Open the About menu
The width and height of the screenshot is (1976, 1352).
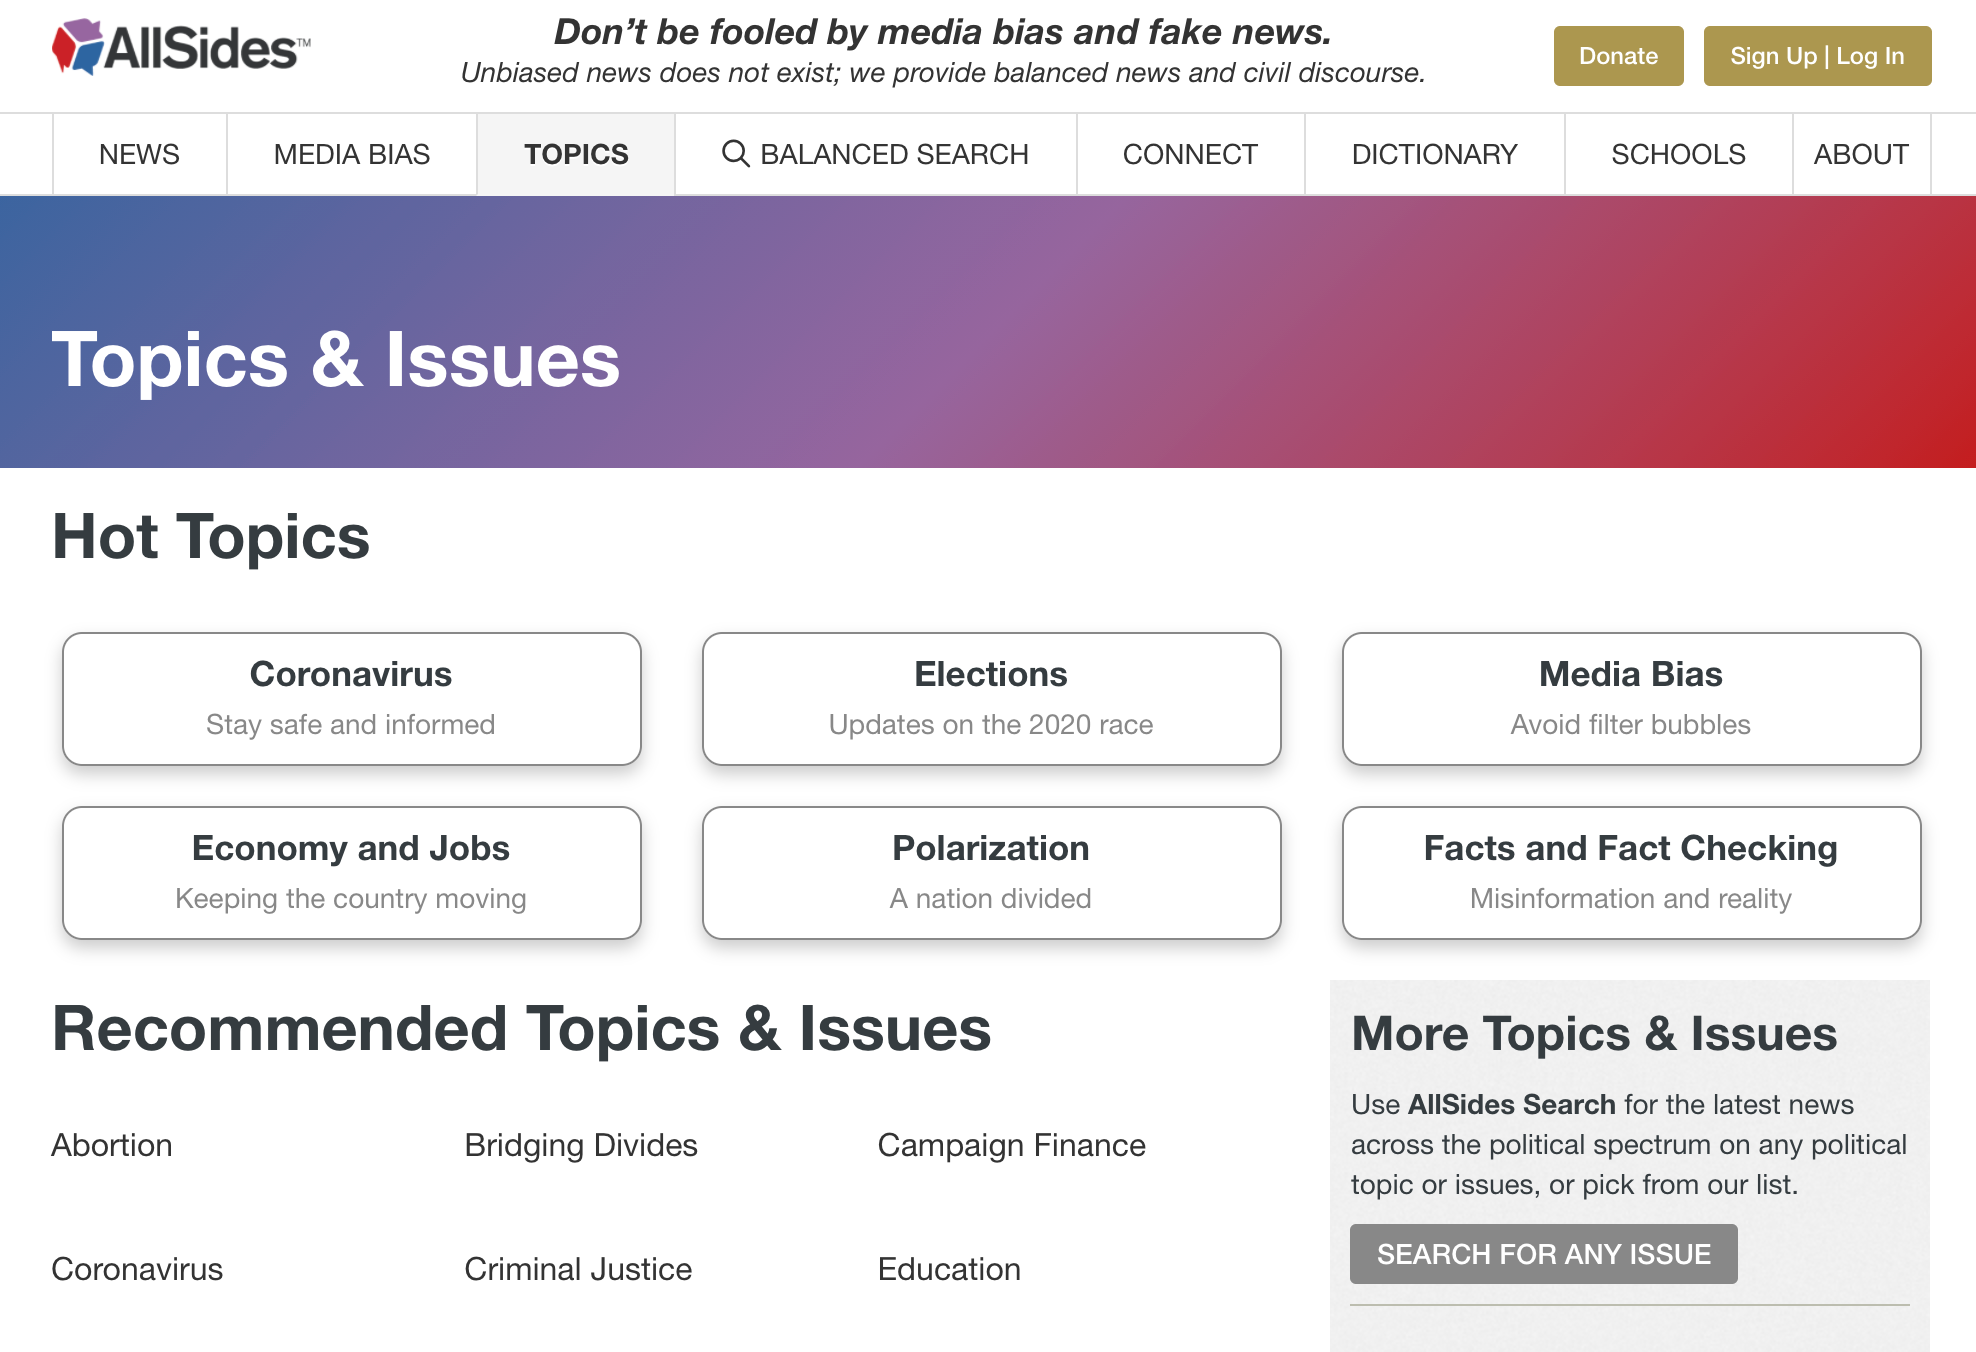pos(1861,154)
